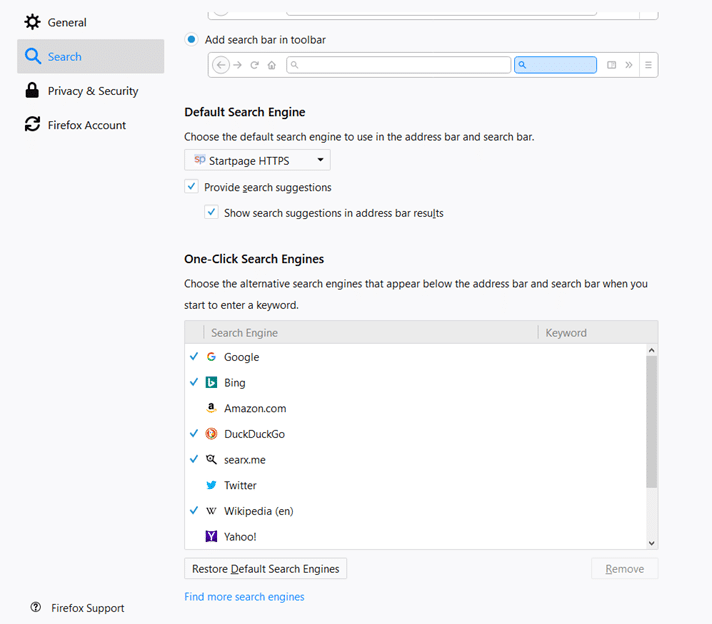712x624 pixels.
Task: Enable the Yahoo! one-click engine
Action: 194,536
